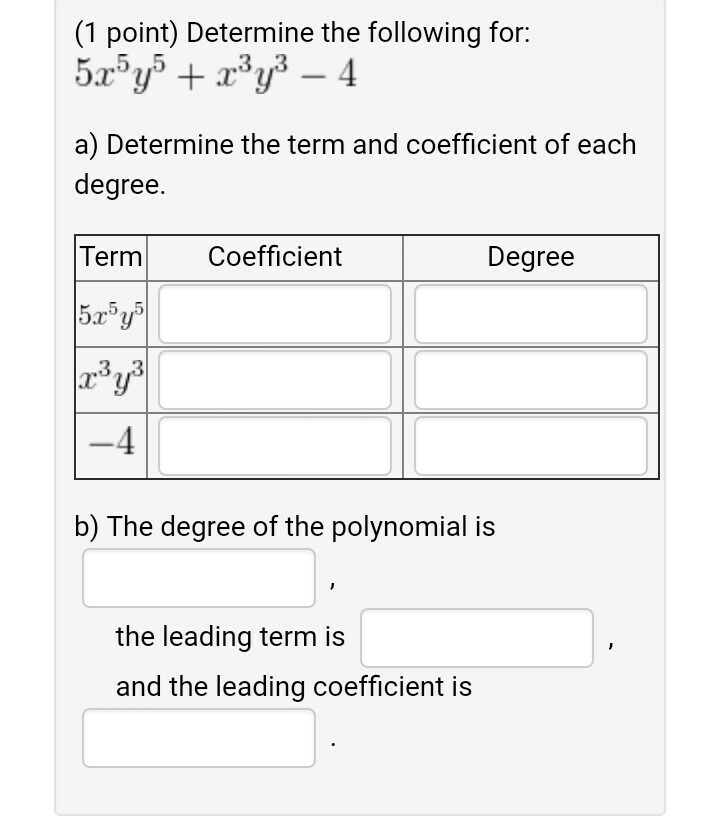Click the leading coefficient answer box
Viewport: 719px width, 827px height.
tap(197, 738)
